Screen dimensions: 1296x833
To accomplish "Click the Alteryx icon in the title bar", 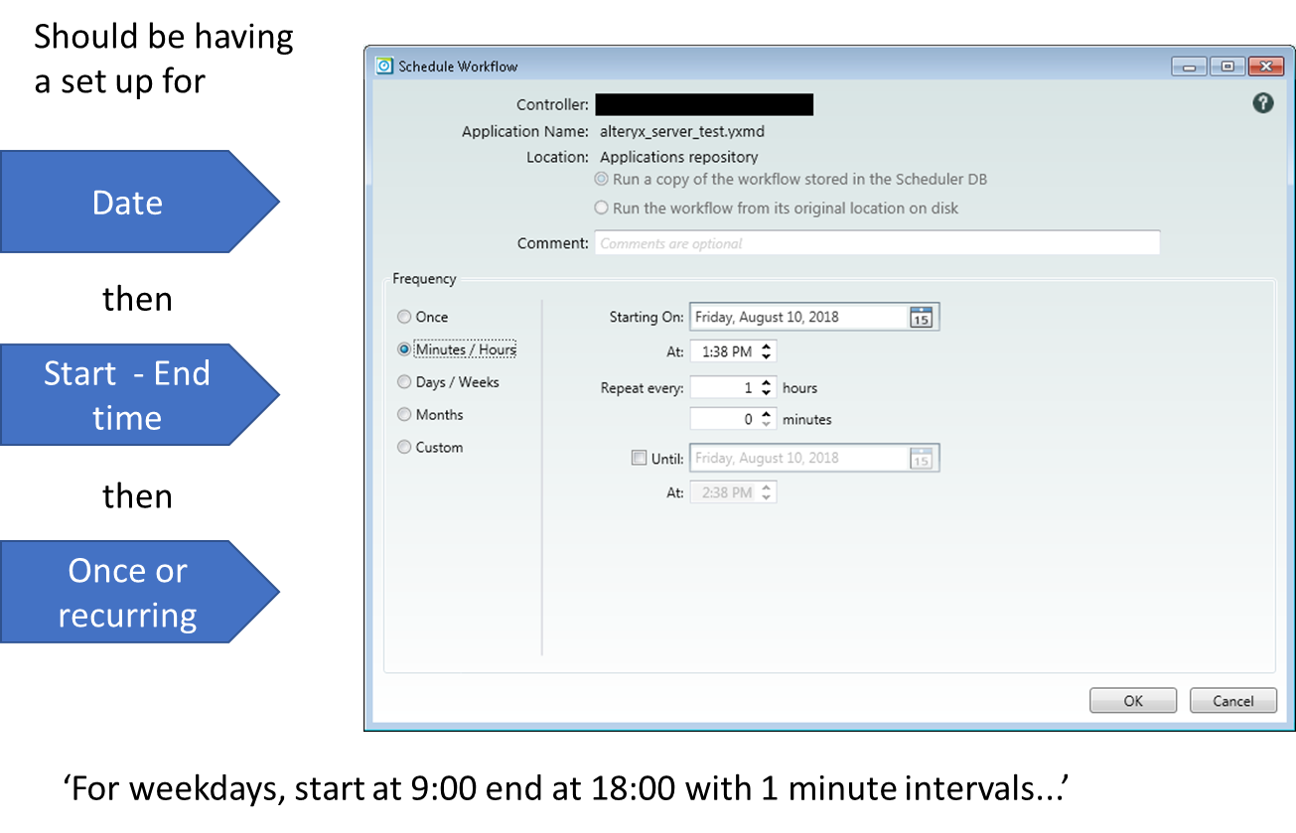I will [x=383, y=65].
